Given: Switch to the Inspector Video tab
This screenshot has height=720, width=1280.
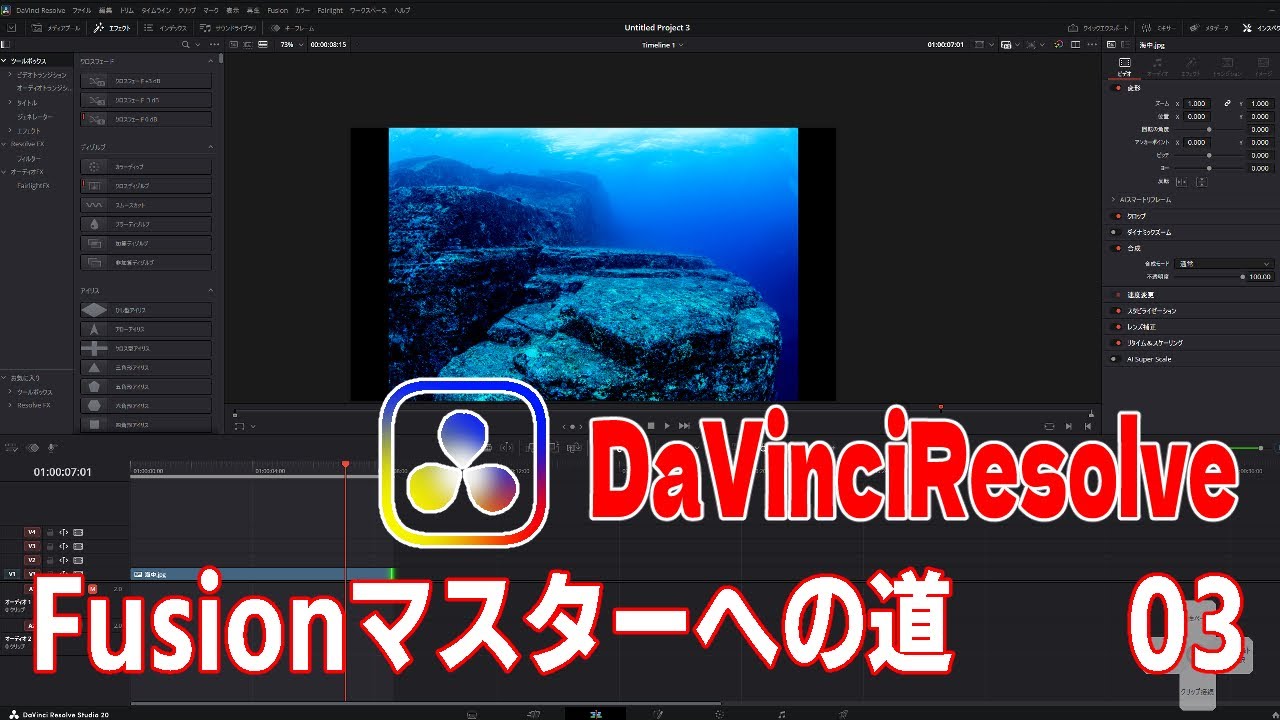Looking at the screenshot, I should (1125, 67).
